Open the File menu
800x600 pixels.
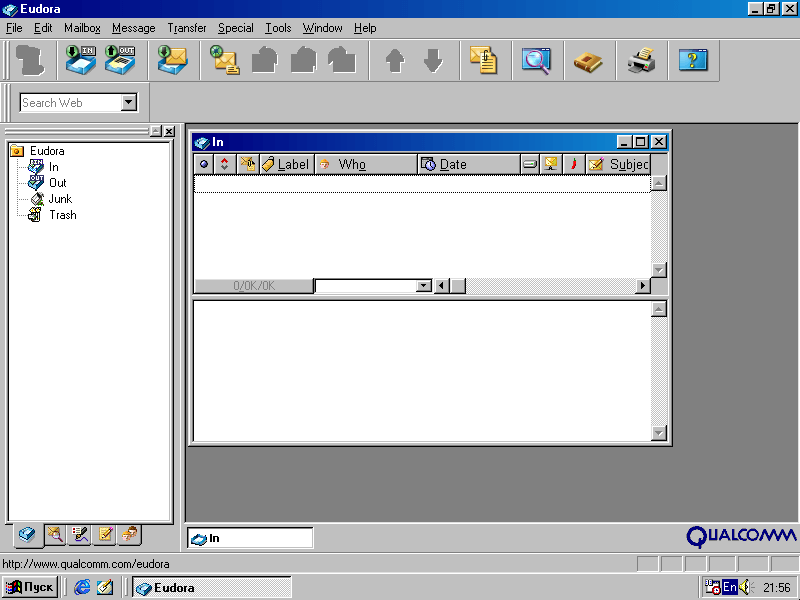(14, 28)
